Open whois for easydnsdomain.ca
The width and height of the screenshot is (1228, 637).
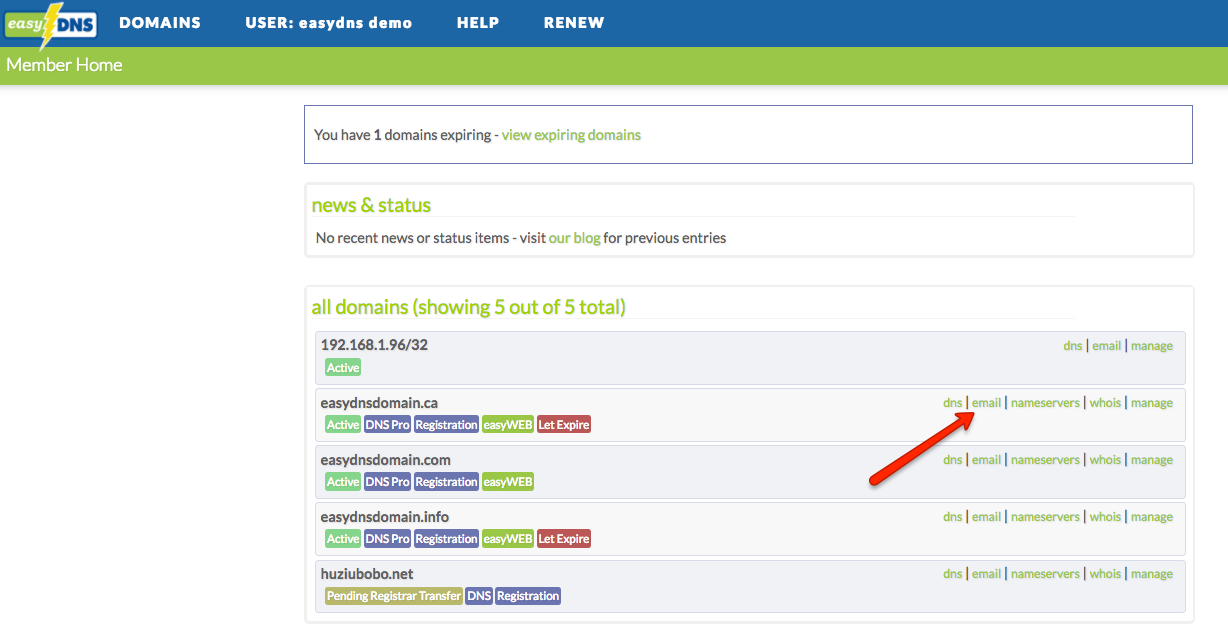1105,403
